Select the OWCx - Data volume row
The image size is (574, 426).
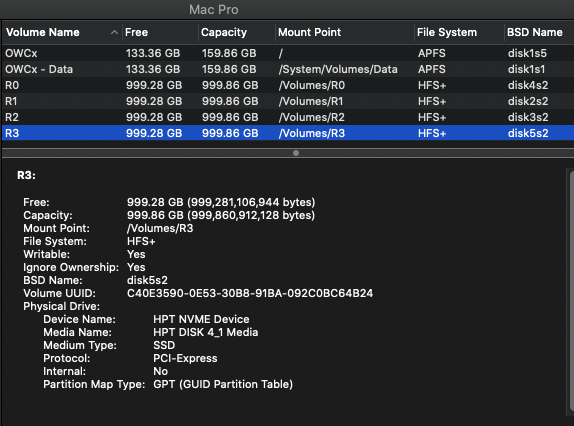click(x=288, y=69)
